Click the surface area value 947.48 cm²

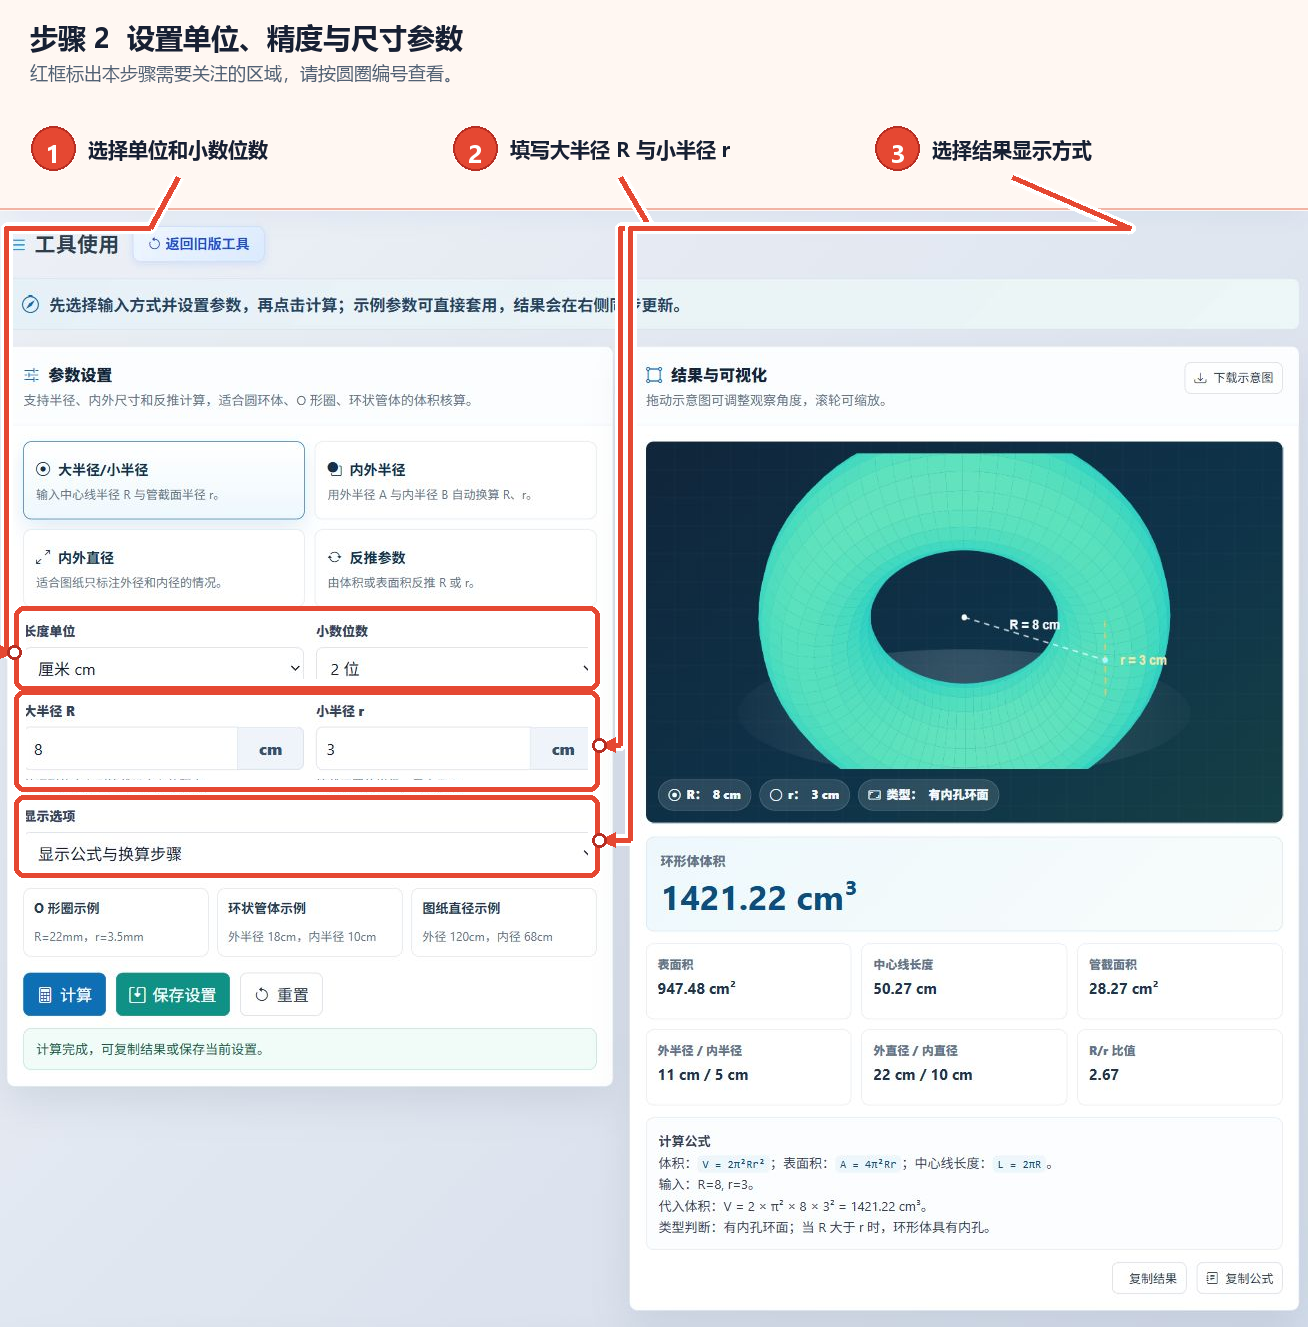(x=697, y=988)
